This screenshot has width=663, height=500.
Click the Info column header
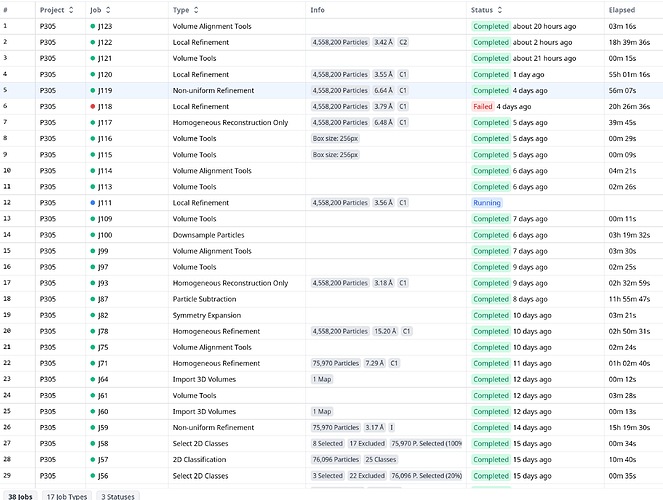point(318,10)
